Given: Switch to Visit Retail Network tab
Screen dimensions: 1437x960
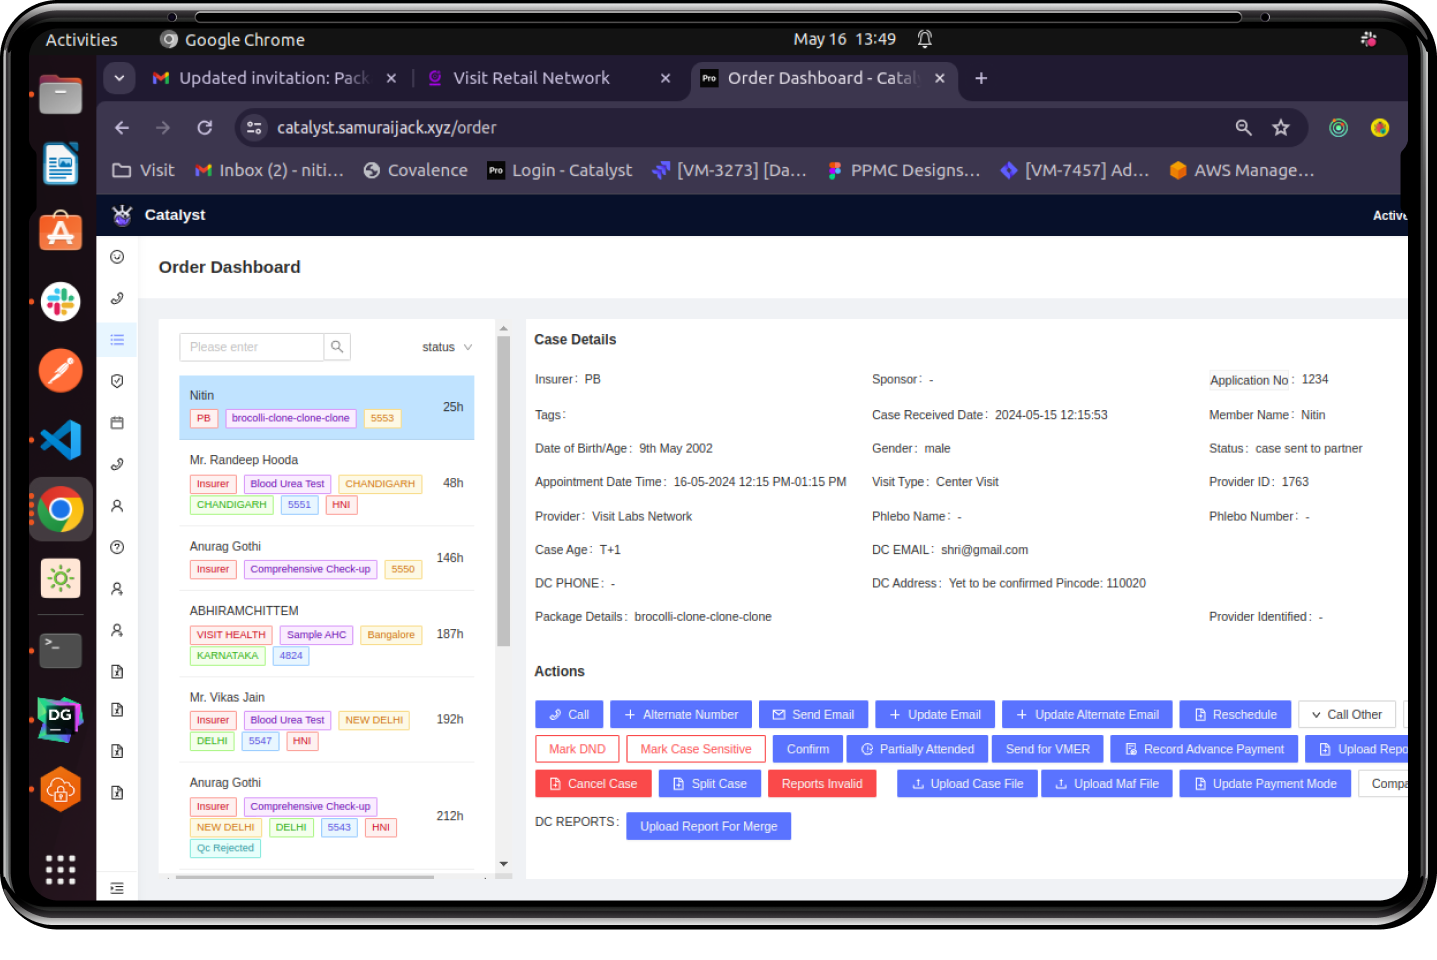Looking at the screenshot, I should (531, 78).
